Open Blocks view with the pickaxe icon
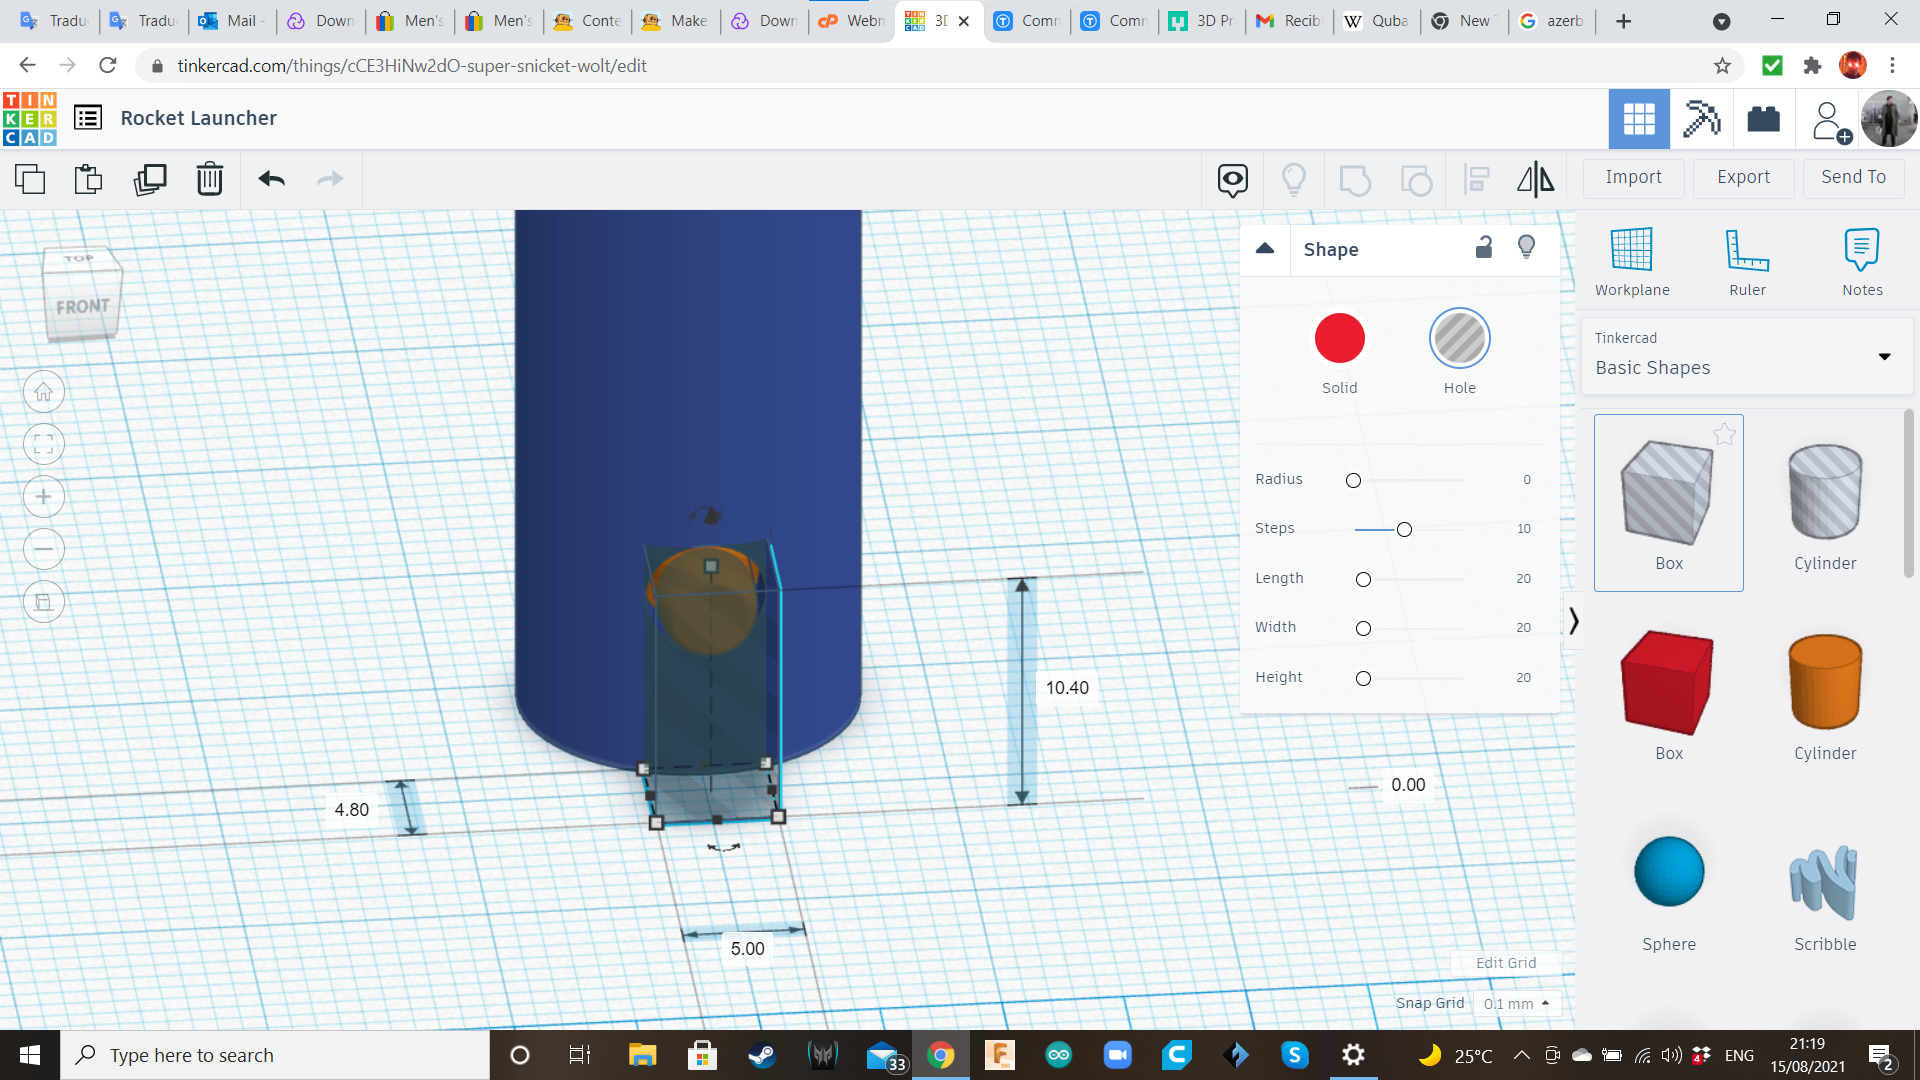 1701,118
